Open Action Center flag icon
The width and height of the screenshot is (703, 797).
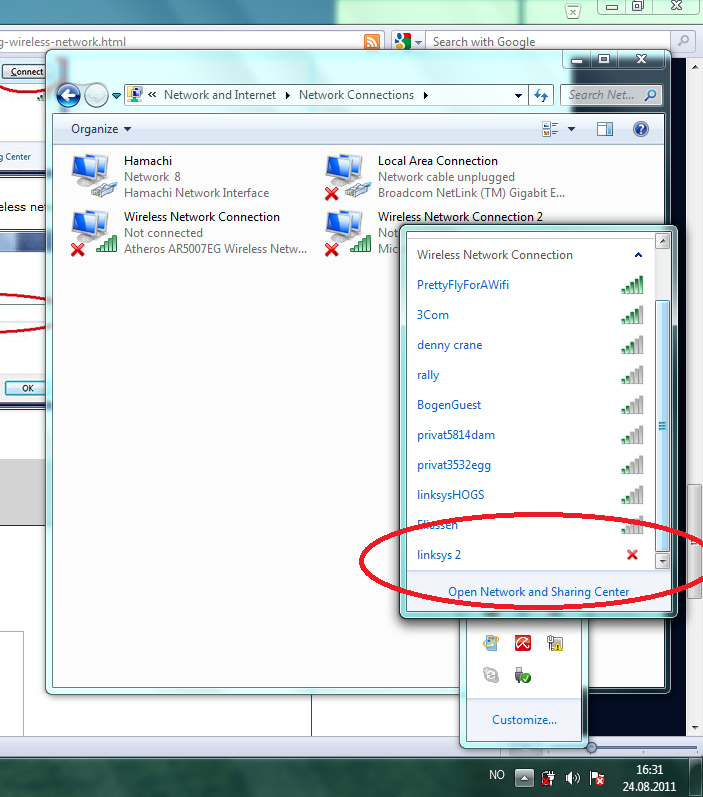coord(597,778)
